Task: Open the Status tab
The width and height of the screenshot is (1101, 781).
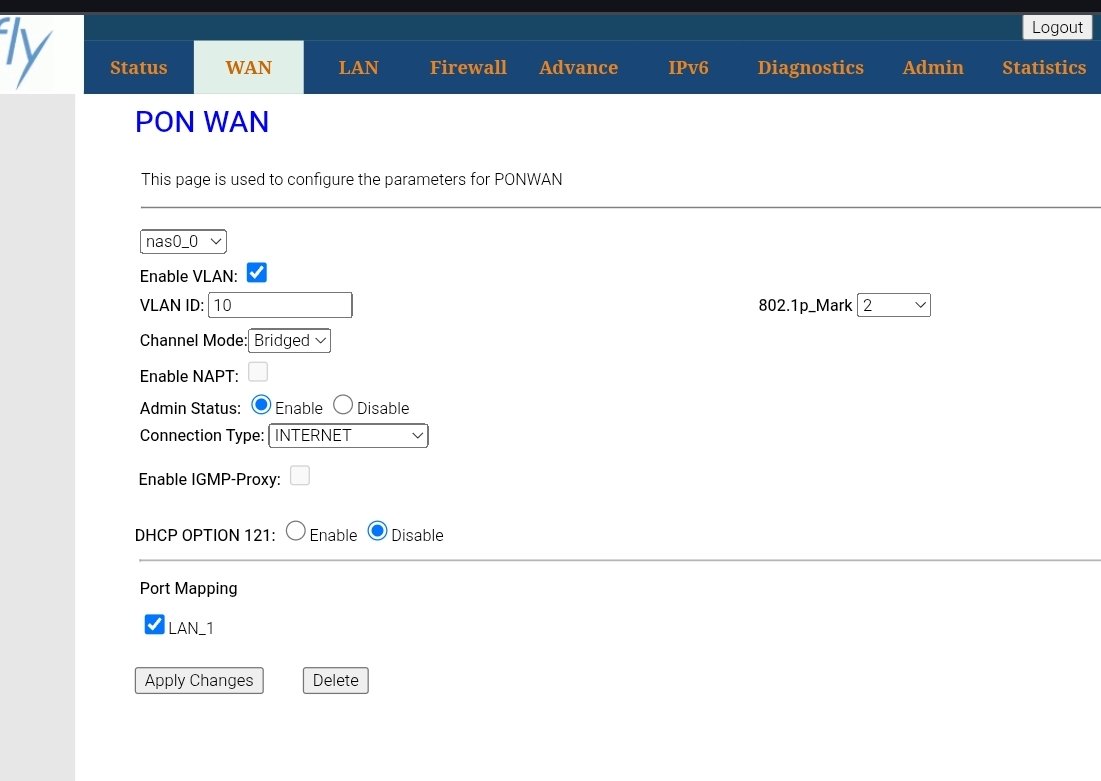Action: click(x=139, y=68)
